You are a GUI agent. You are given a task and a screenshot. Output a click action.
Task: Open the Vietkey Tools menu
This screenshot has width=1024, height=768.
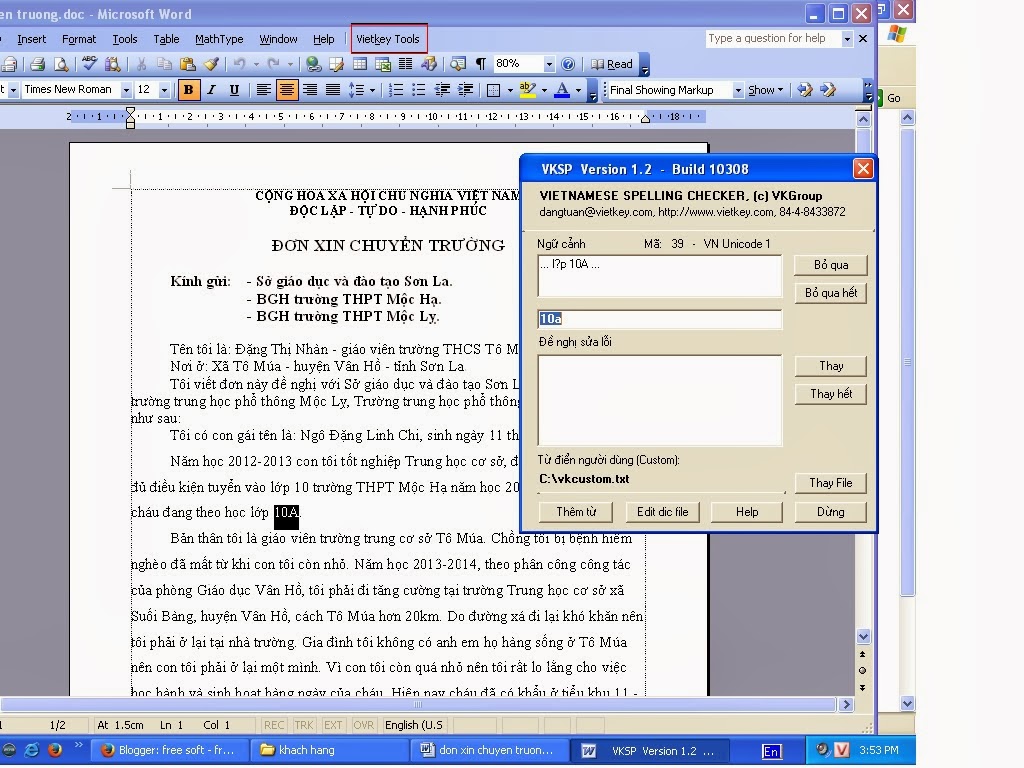[x=388, y=39]
